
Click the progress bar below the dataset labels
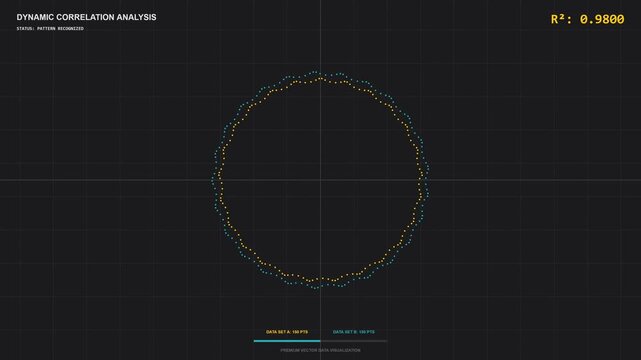tap(320, 341)
